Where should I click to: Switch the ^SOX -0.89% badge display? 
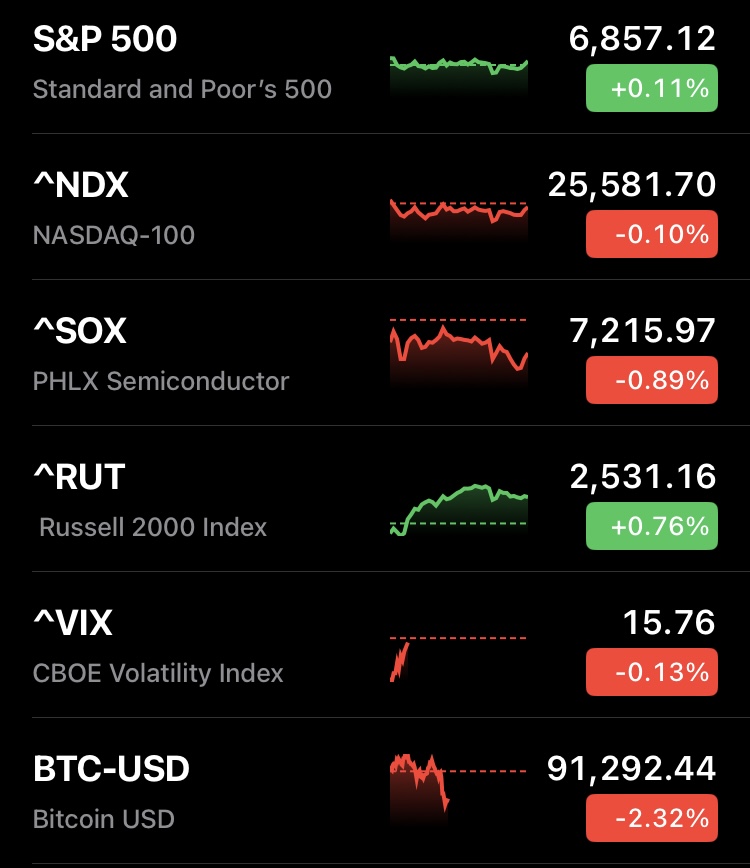click(x=652, y=381)
